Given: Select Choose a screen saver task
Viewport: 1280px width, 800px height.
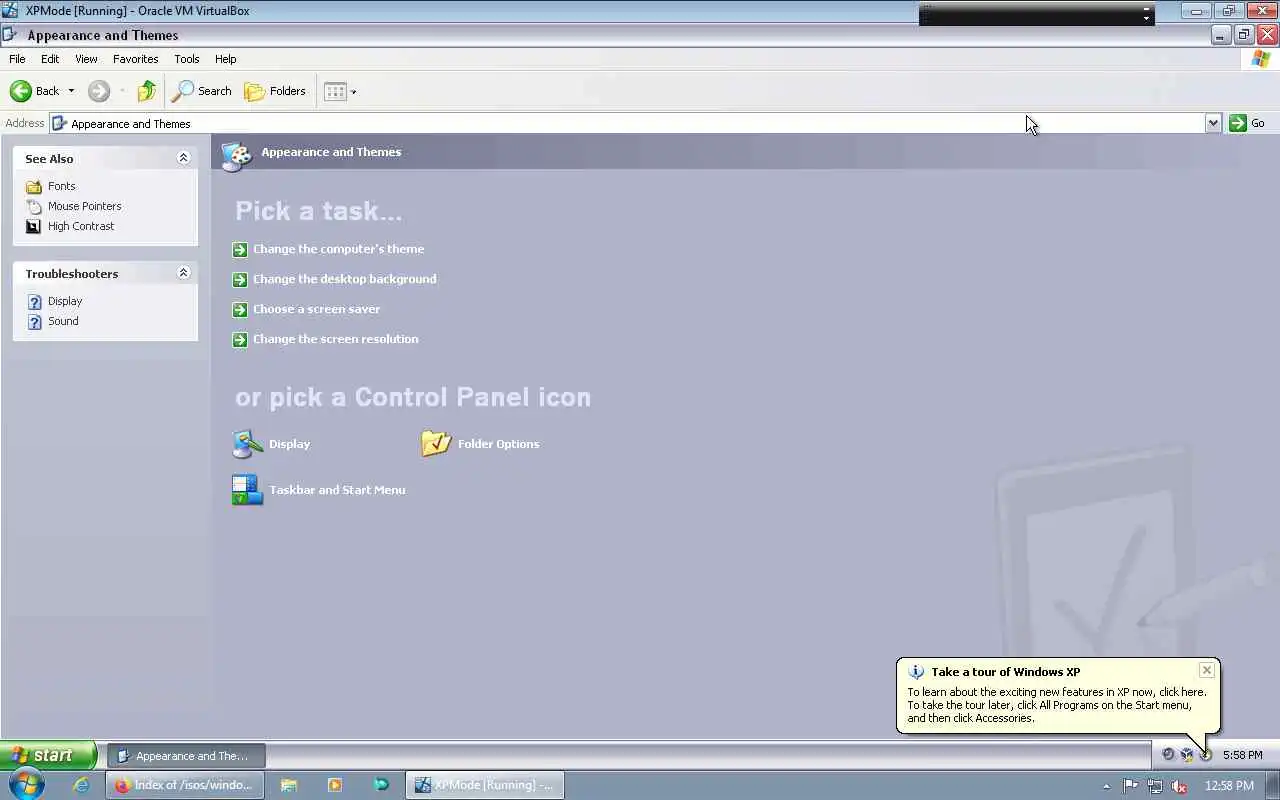Looking at the screenshot, I should tap(316, 309).
